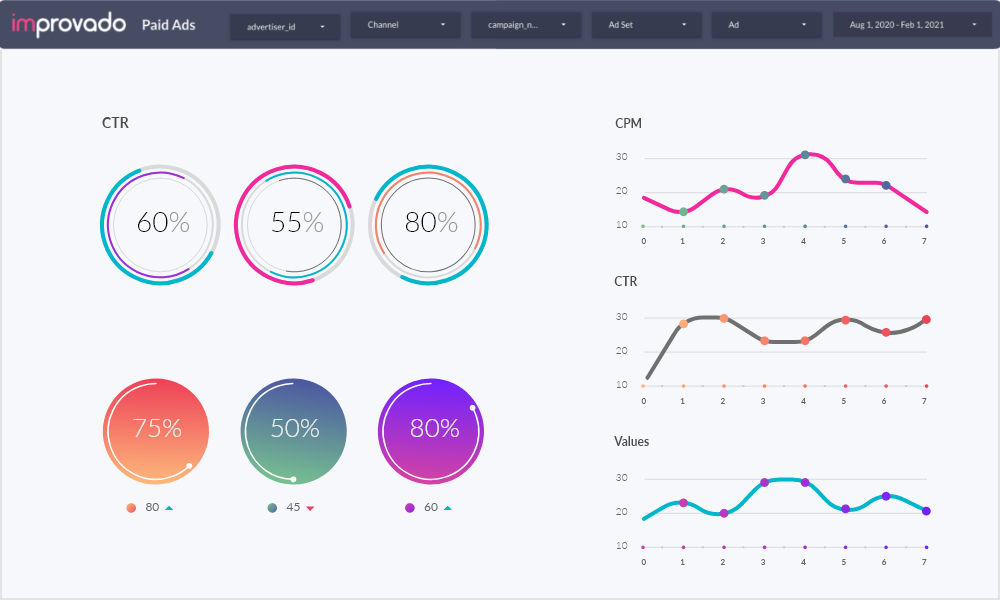Image resolution: width=1000 pixels, height=600 pixels.
Task: Select the last CTR chart data point
Action: tap(926, 319)
